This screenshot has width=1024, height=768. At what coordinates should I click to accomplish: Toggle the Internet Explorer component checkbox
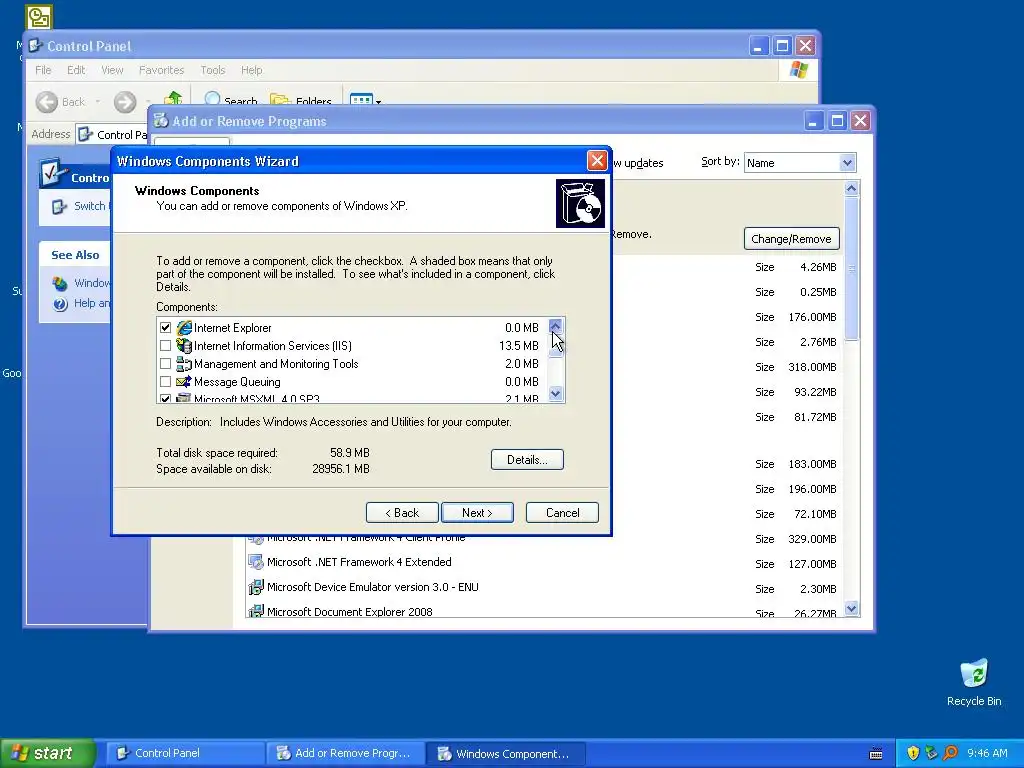[x=165, y=328]
